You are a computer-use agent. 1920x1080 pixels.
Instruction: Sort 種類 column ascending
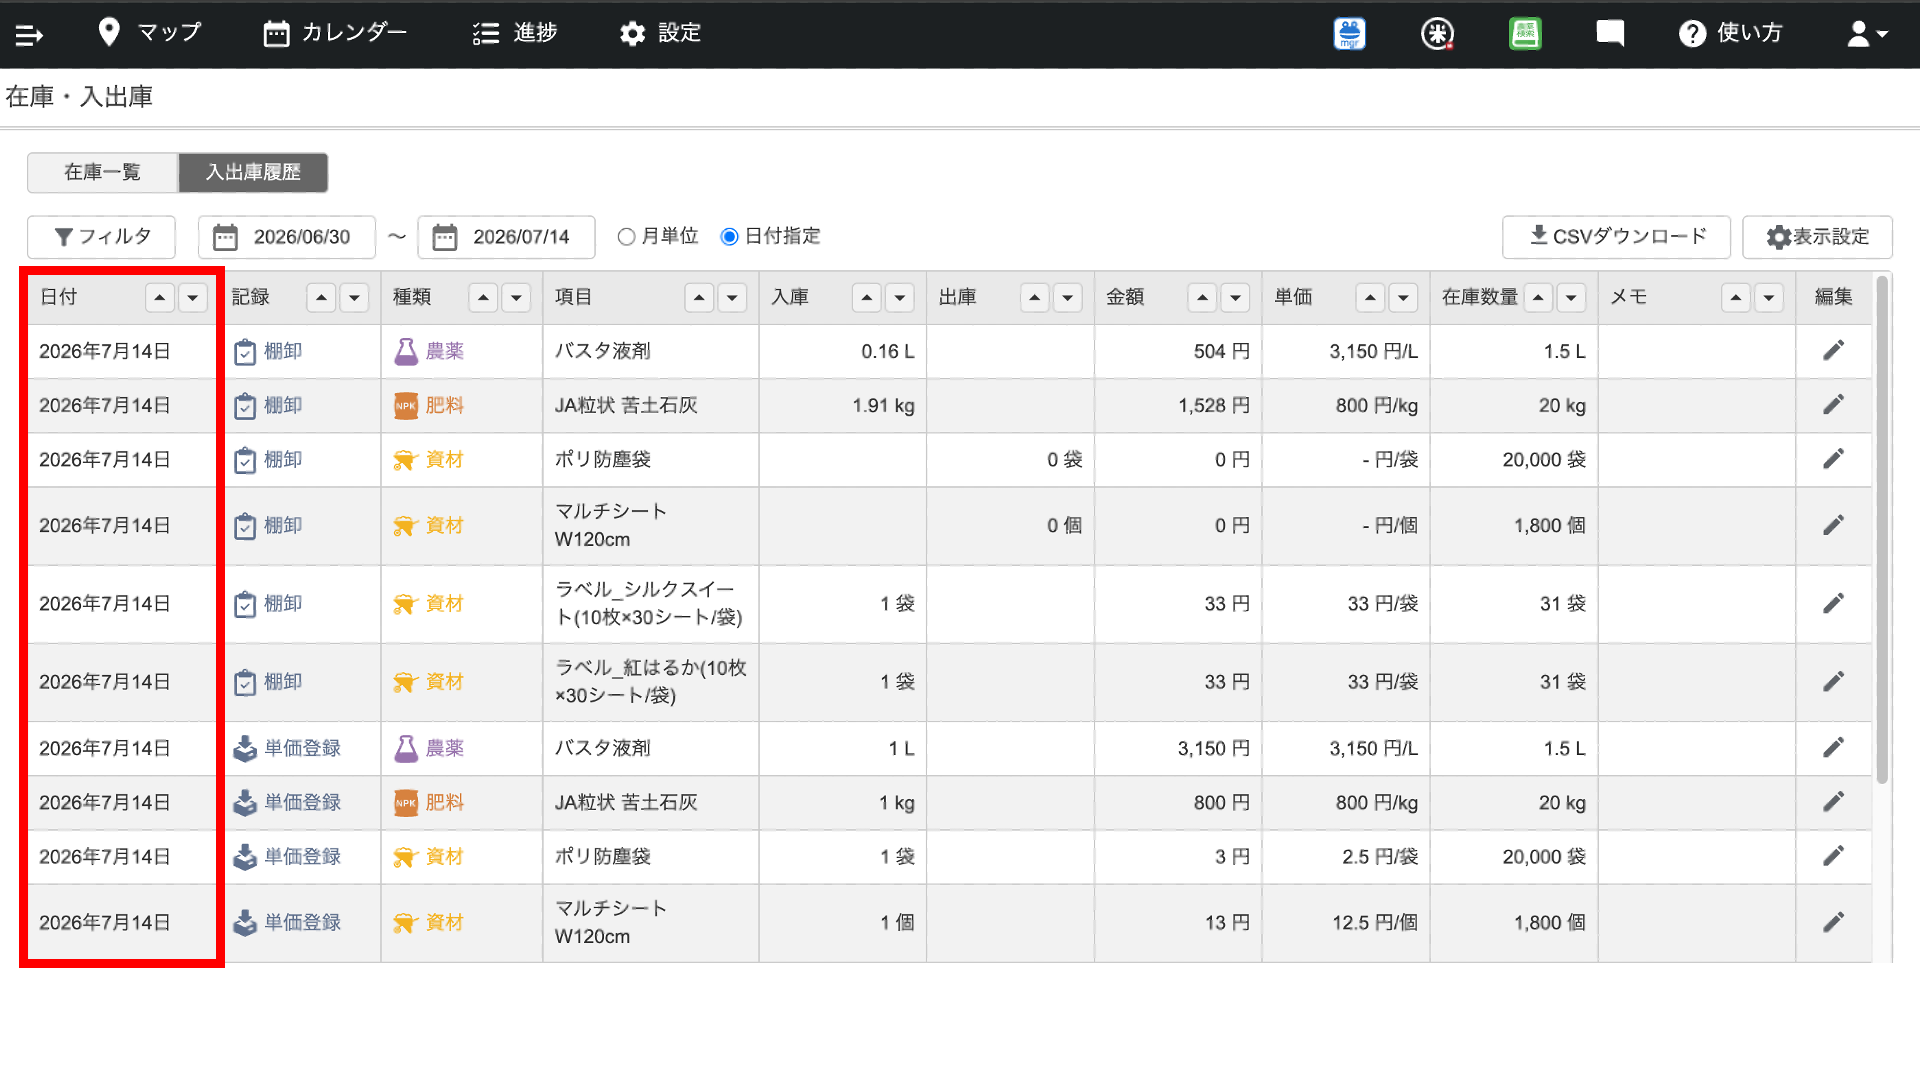click(483, 297)
